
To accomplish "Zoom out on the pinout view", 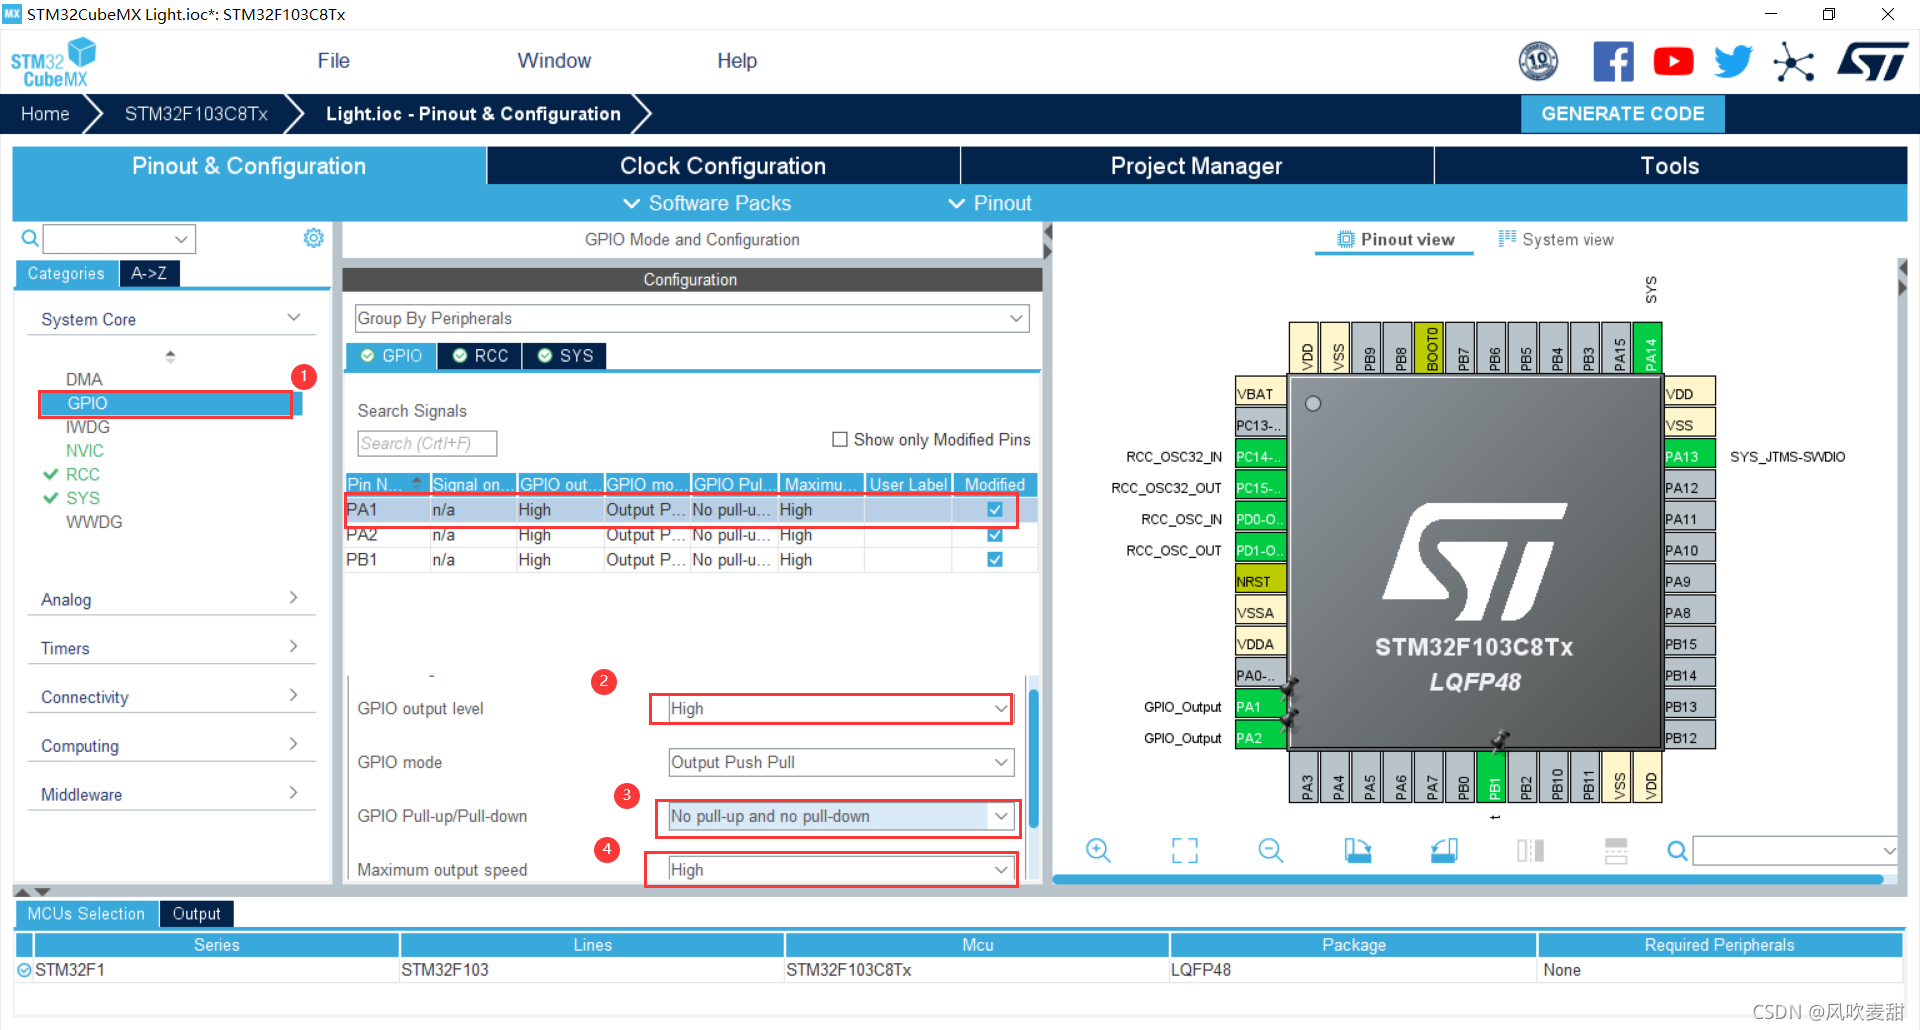I will [1271, 851].
